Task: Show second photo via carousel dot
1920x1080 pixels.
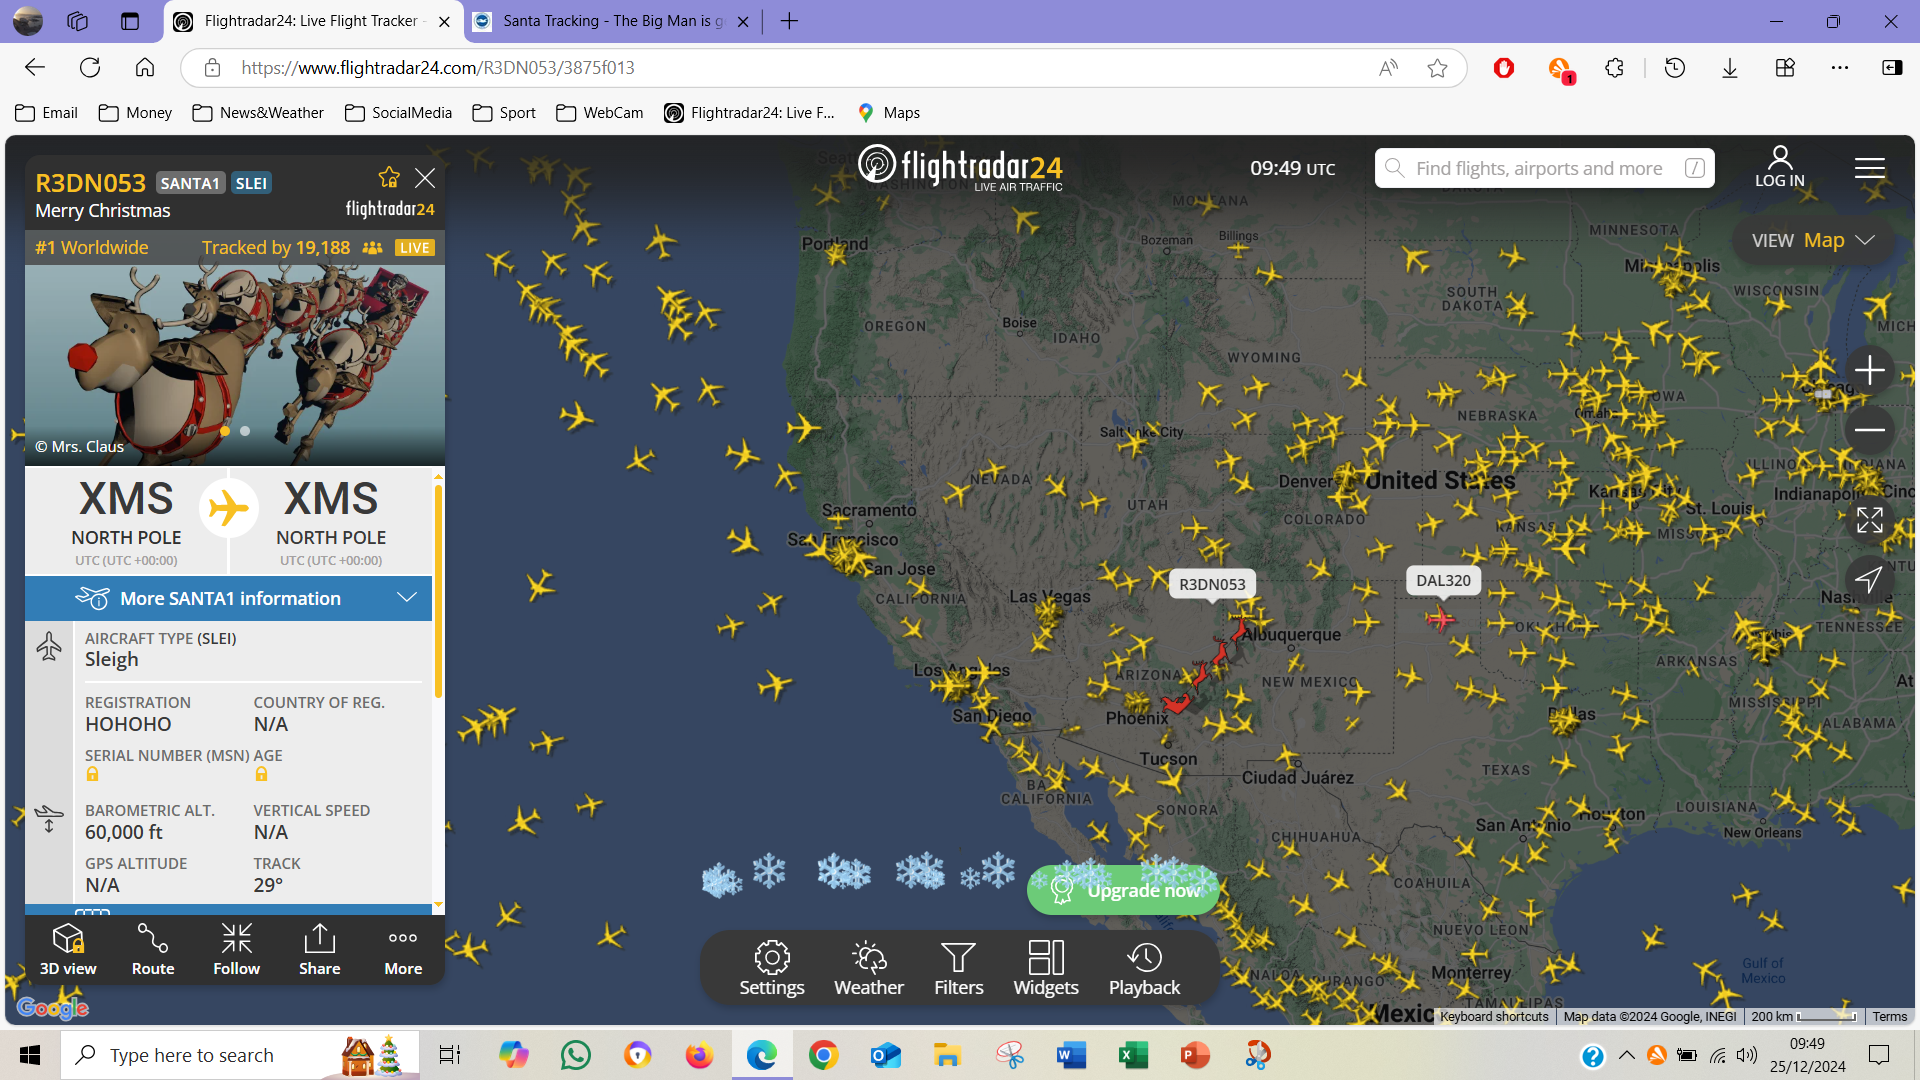Action: [x=245, y=431]
